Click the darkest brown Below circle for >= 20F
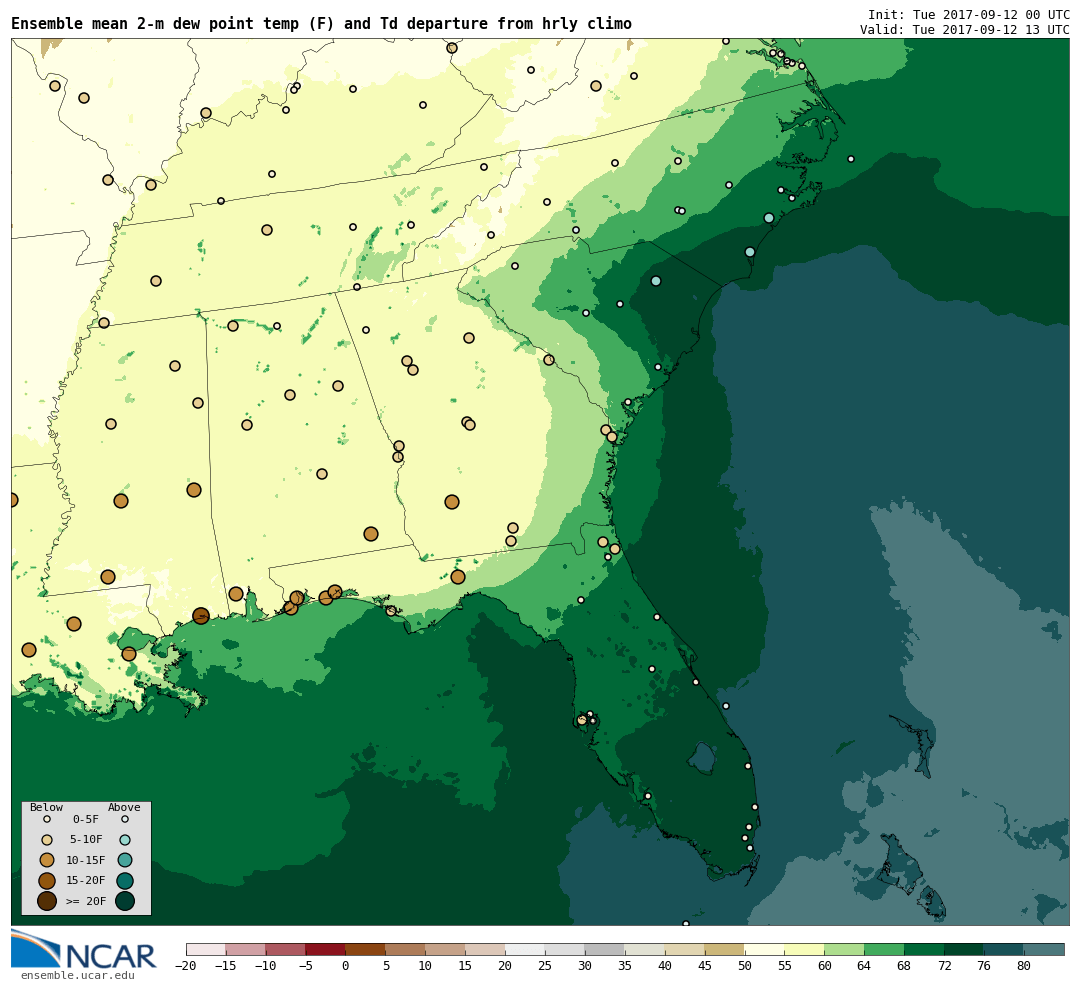The width and height of the screenshot is (1080, 988). 47,900
